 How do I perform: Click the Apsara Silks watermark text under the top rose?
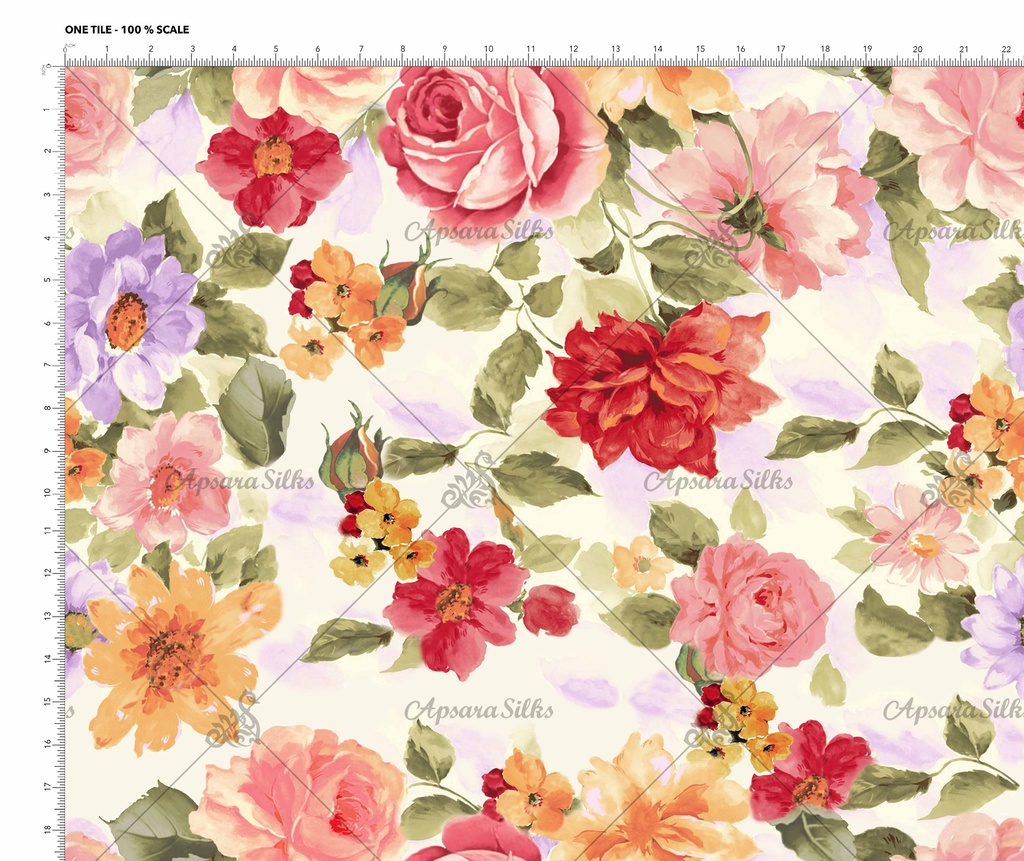click(478, 232)
